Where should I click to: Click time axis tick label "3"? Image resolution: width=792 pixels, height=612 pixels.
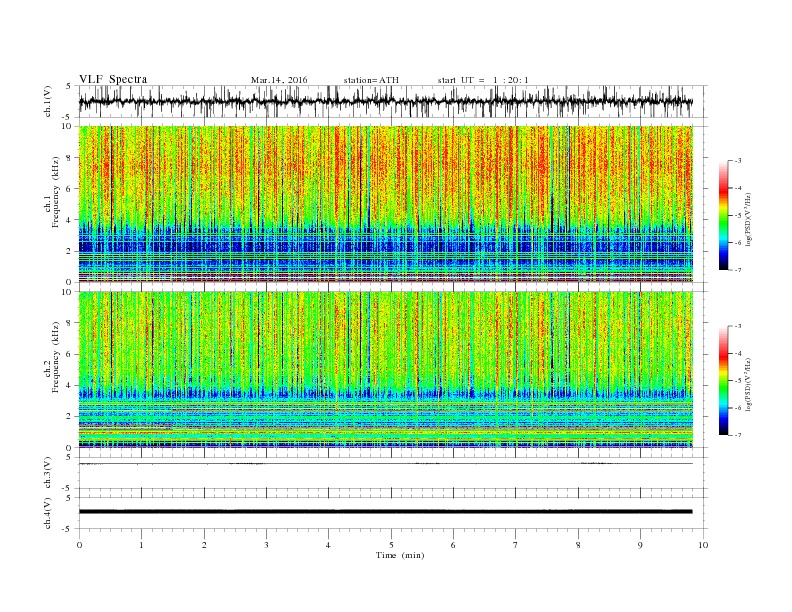coord(266,545)
